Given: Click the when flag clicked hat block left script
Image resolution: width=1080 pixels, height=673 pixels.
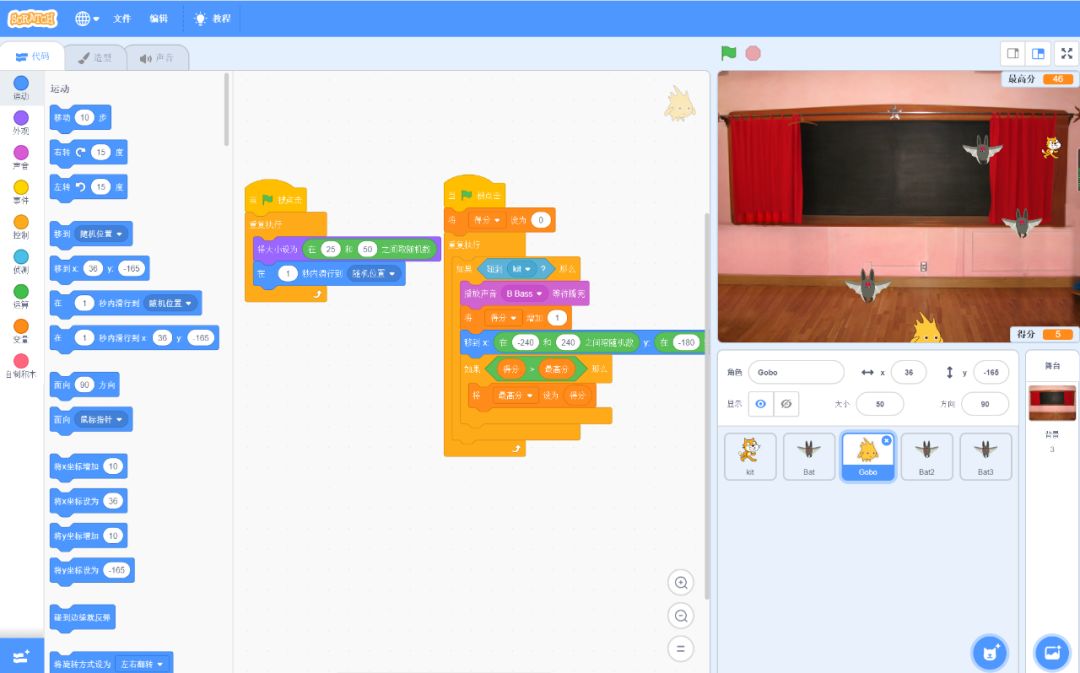Looking at the screenshot, I should click(276, 198).
